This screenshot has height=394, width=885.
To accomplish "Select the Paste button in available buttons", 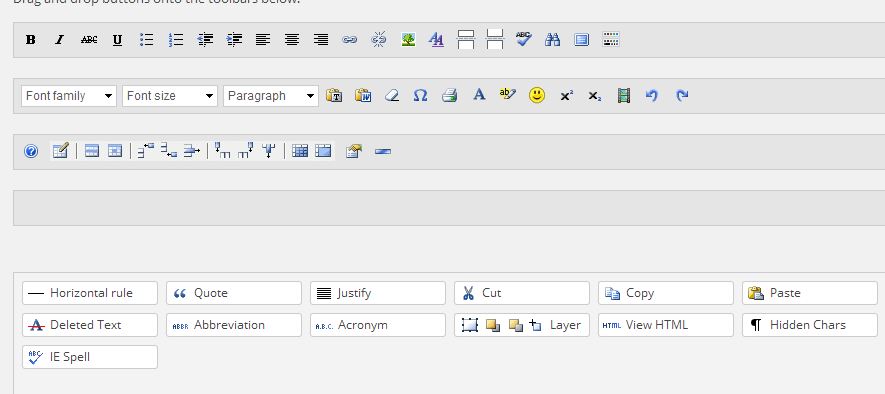I will point(809,293).
